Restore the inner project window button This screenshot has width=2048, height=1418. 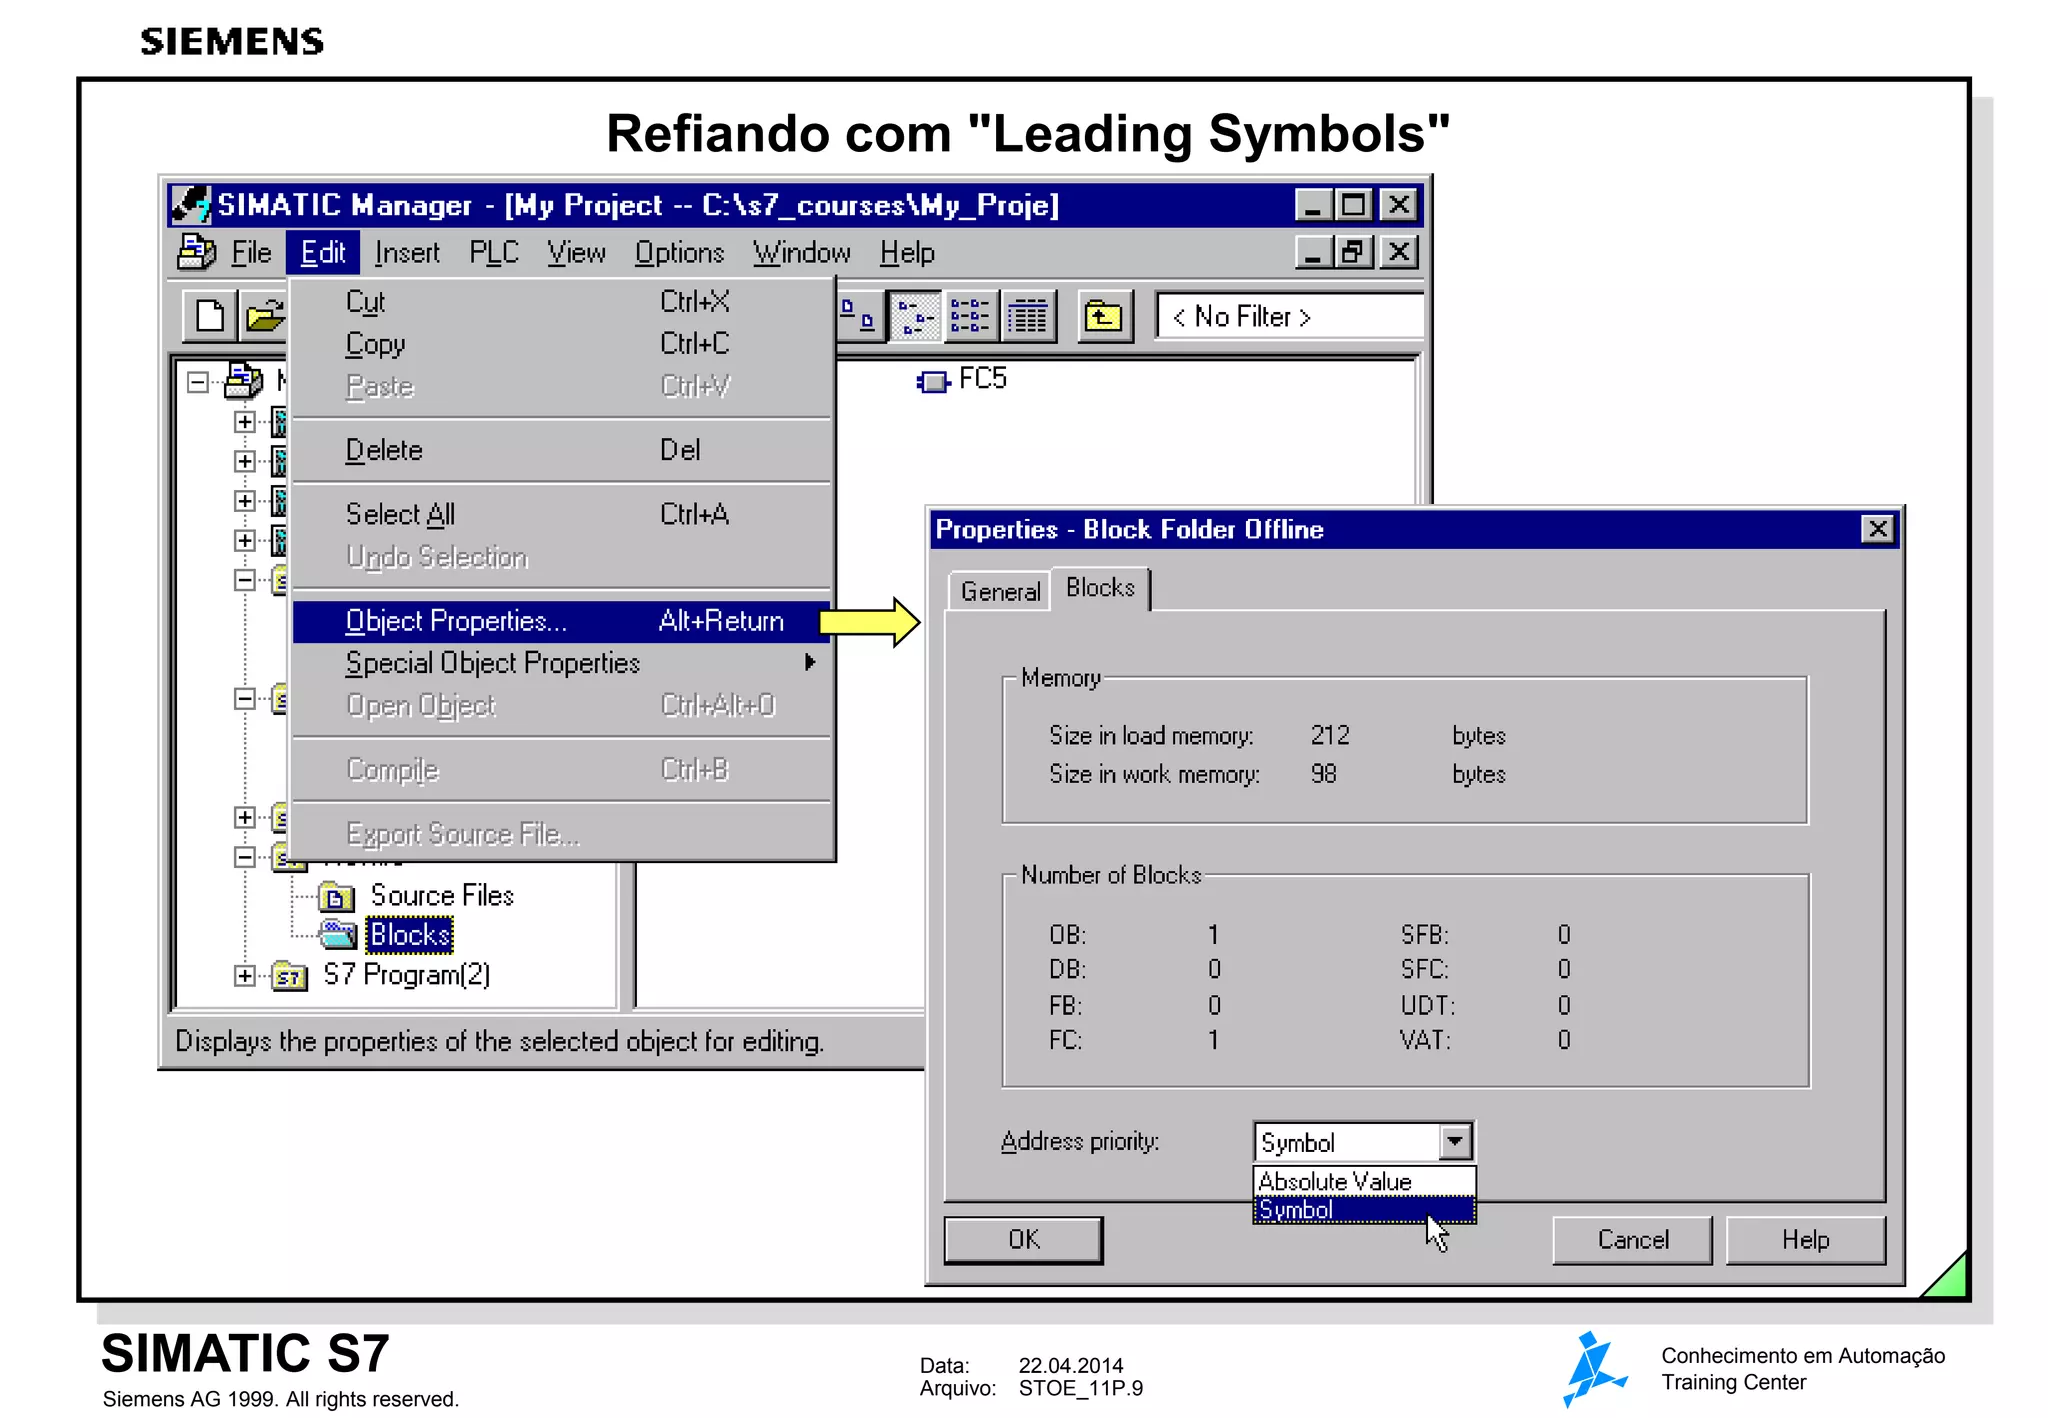1353,252
